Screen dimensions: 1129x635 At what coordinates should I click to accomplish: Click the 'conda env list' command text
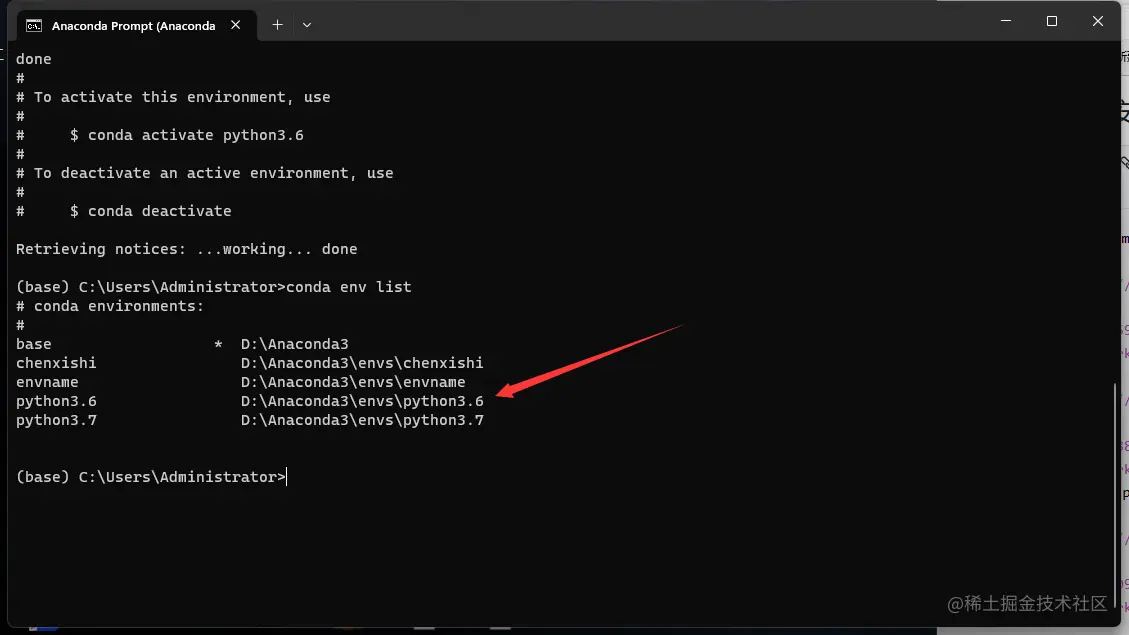click(x=348, y=287)
